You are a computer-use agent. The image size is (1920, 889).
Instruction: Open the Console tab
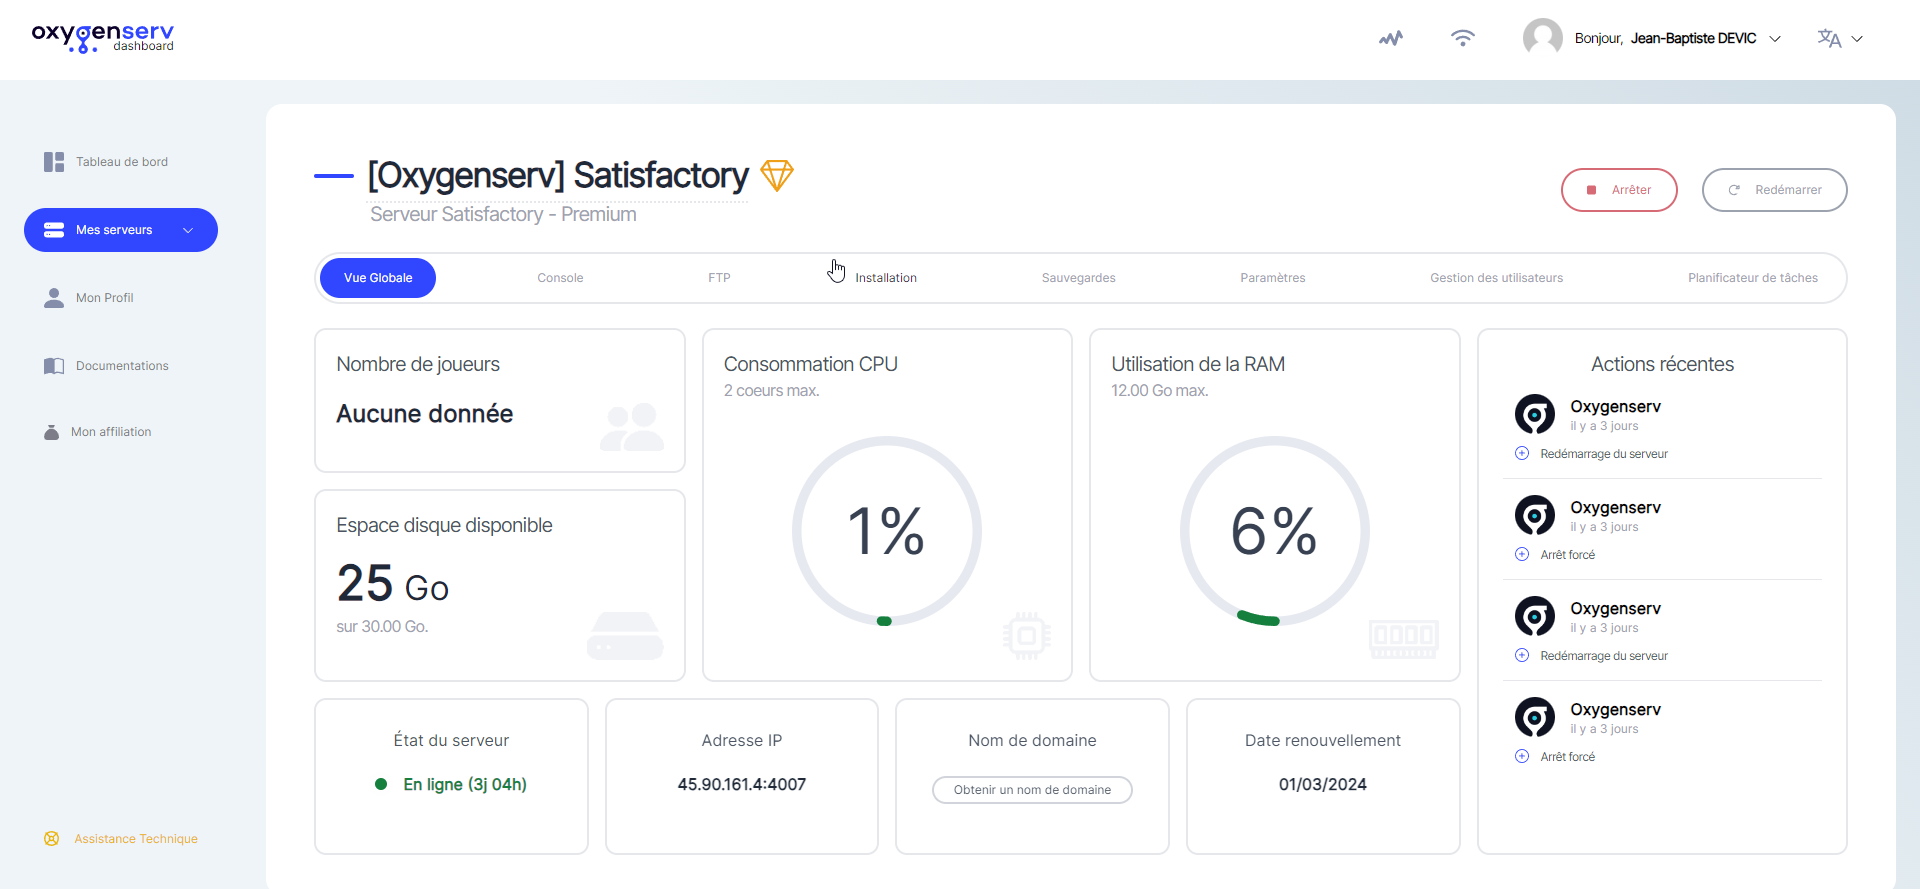[560, 278]
